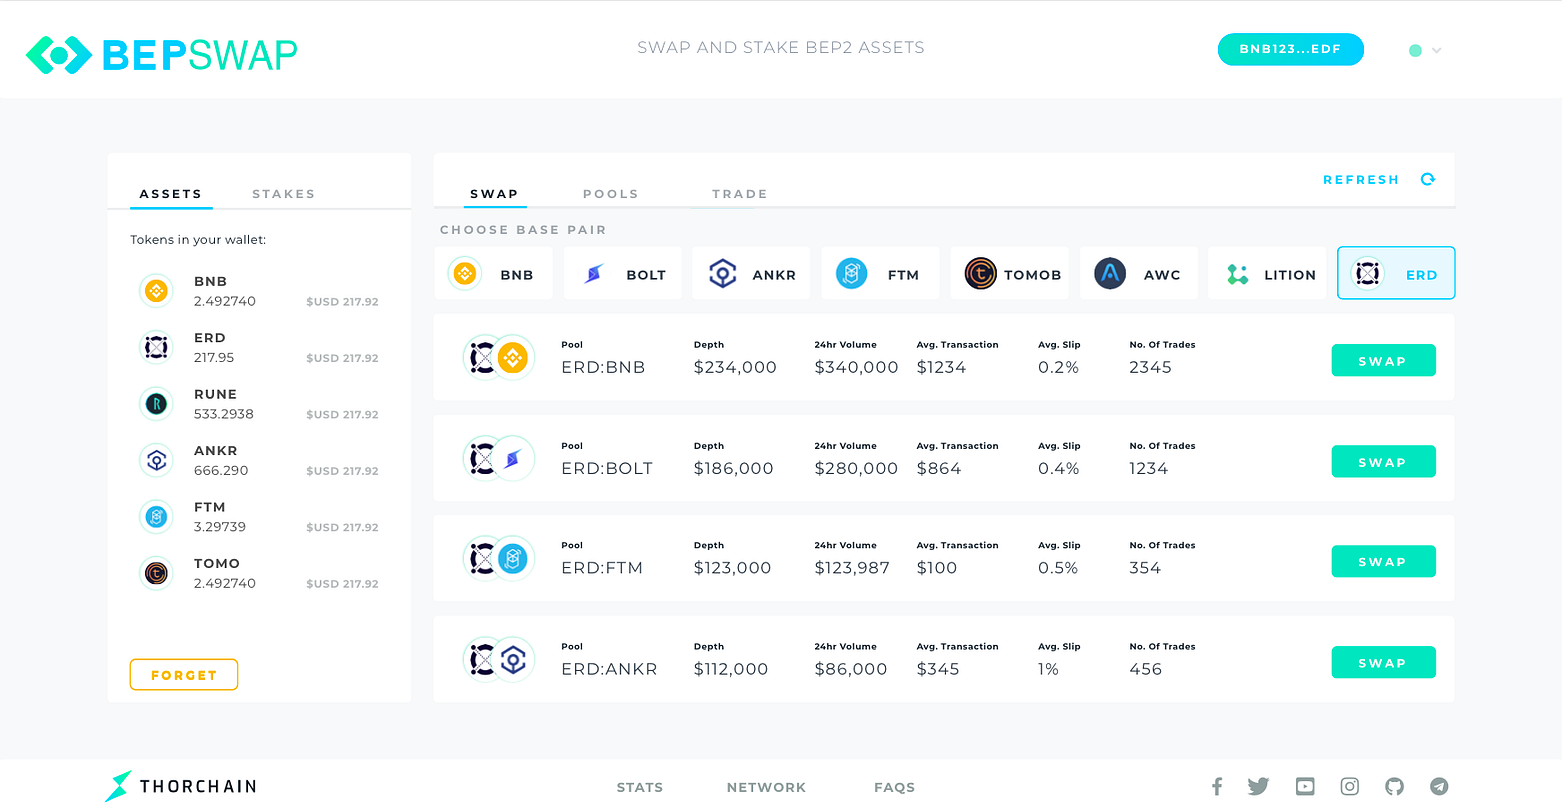
Task: Click the refresh circular arrow icon
Action: tap(1428, 179)
